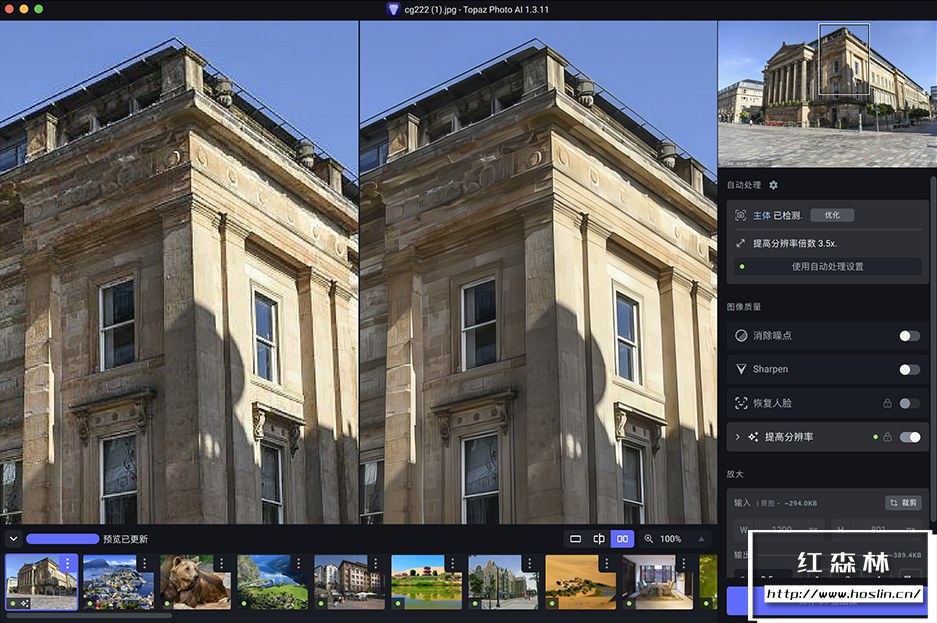Click the 图像质量 section label

coord(744,306)
